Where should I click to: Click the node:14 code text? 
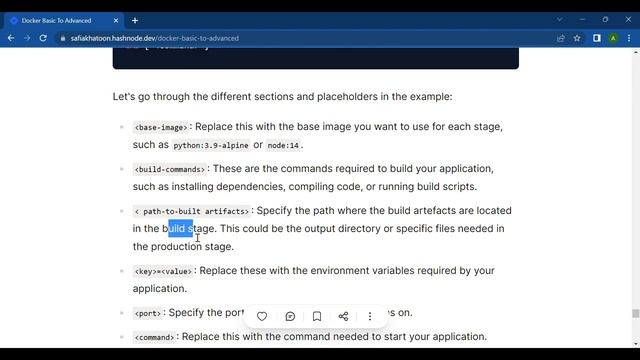coord(283,145)
